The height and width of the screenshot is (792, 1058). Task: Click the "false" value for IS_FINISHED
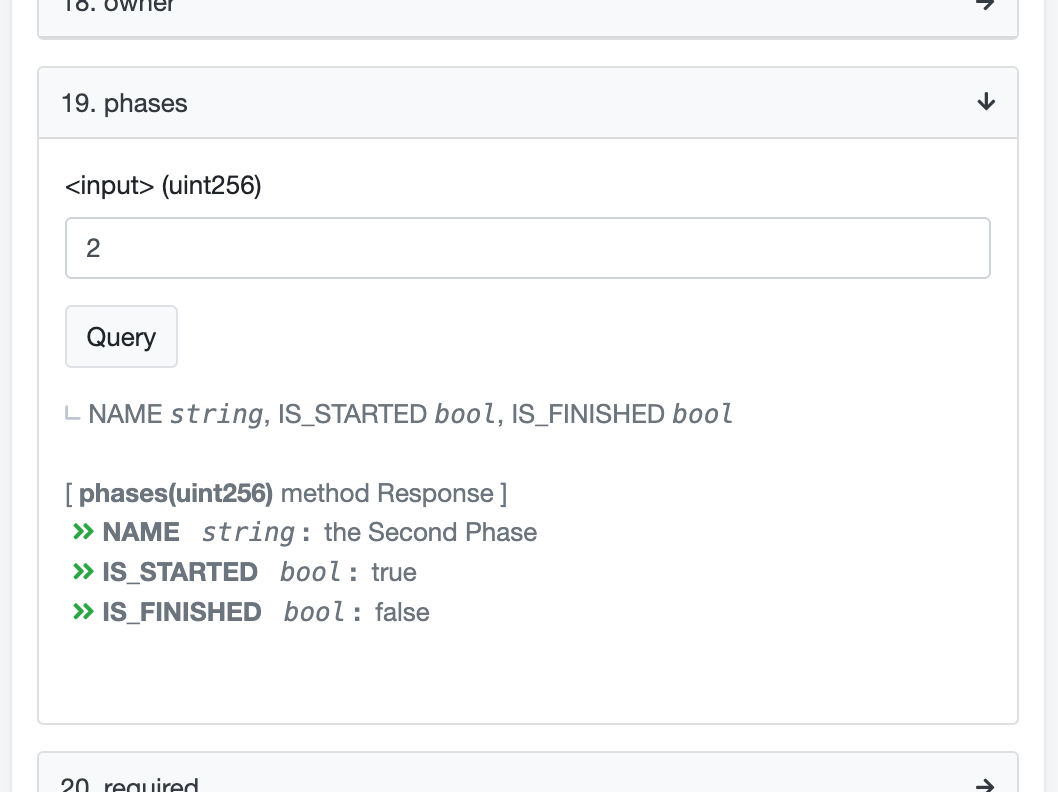coord(402,612)
